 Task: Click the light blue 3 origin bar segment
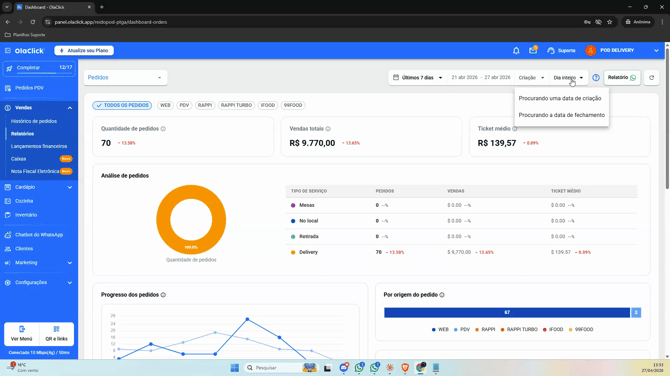coord(636,313)
